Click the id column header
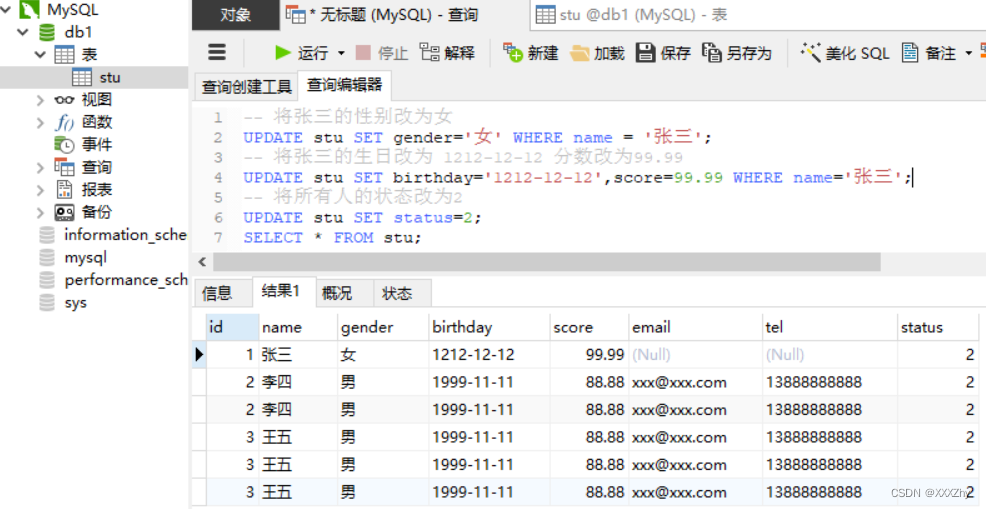986x509 pixels. click(x=232, y=327)
